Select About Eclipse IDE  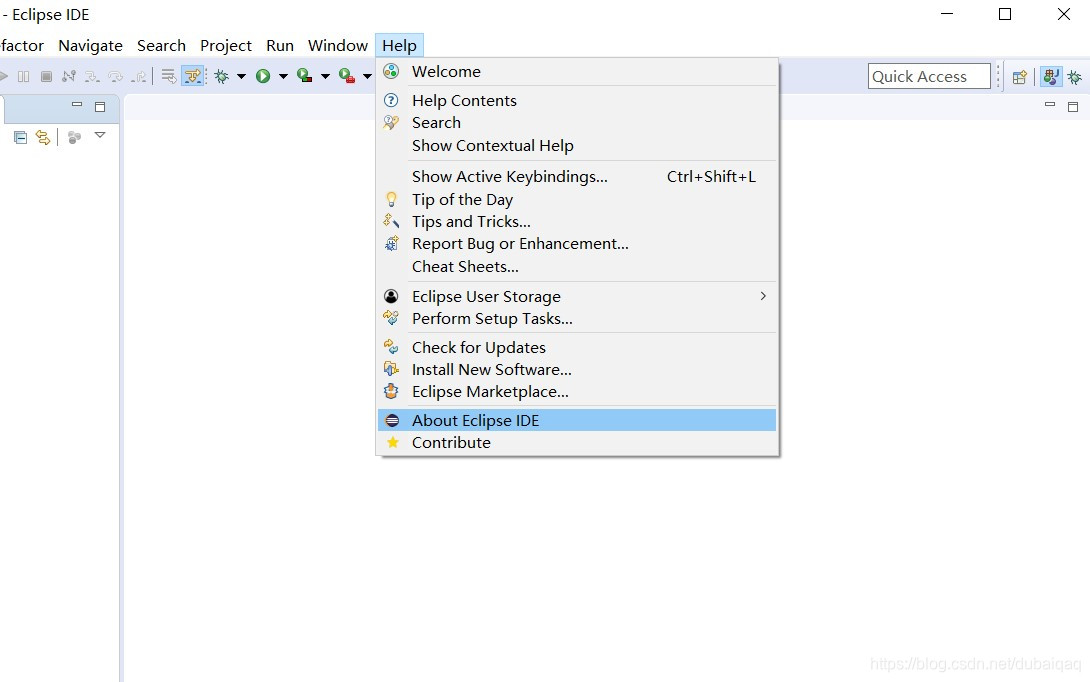[577, 421]
